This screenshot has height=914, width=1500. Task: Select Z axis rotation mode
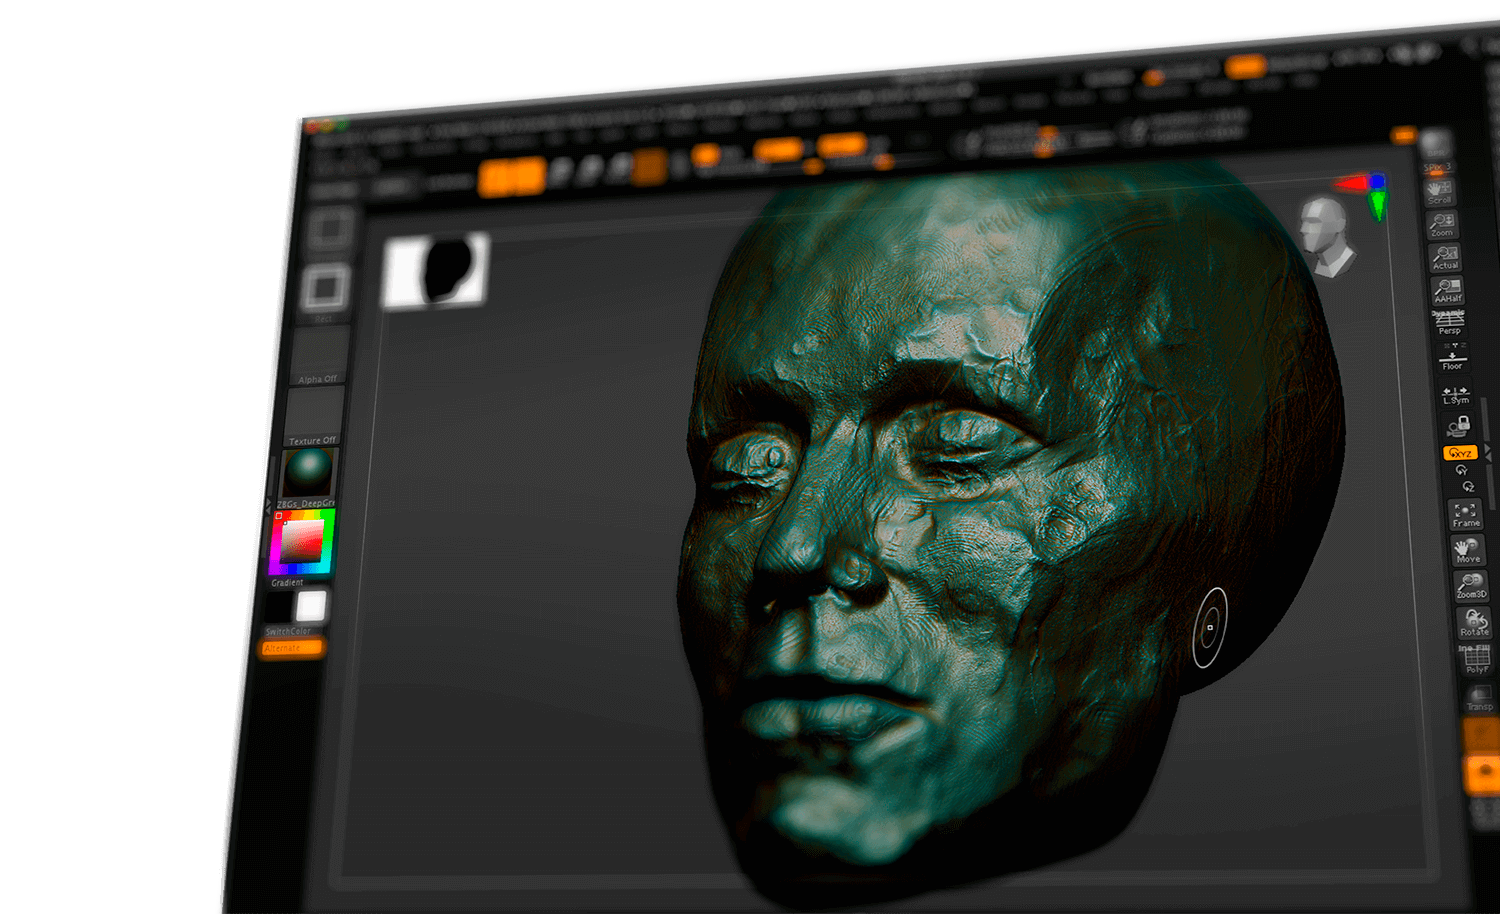point(1468,486)
